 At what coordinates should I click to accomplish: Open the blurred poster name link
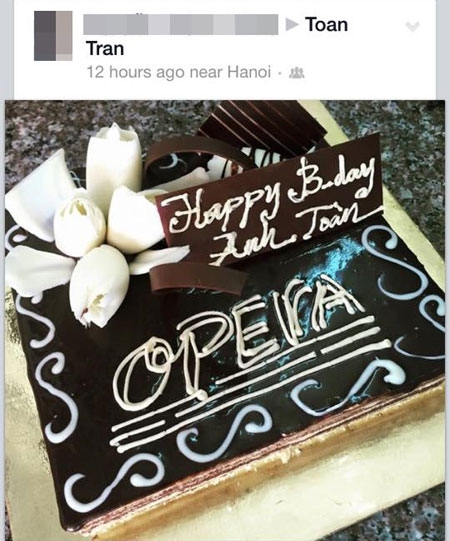click(181, 24)
